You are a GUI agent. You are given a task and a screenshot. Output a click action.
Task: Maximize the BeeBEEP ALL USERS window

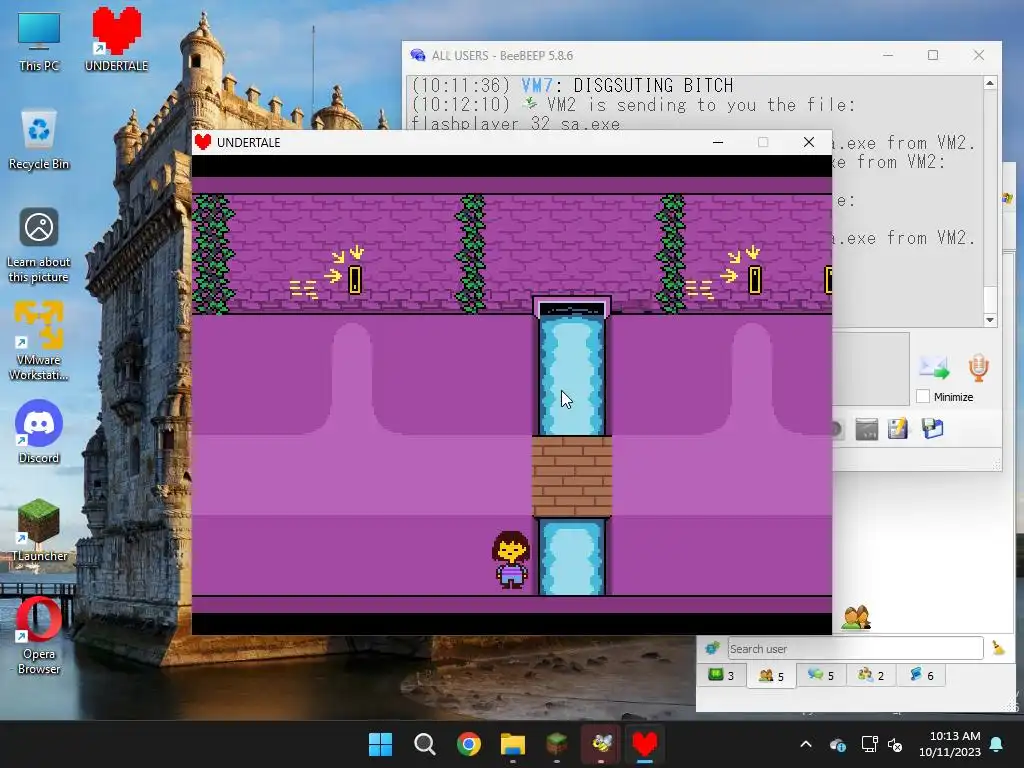933,56
